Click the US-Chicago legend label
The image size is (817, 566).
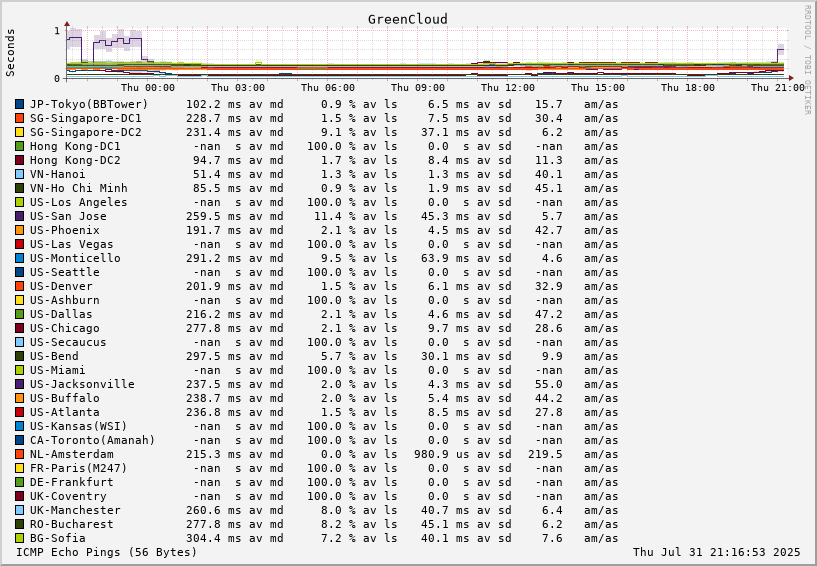[x=65, y=328]
